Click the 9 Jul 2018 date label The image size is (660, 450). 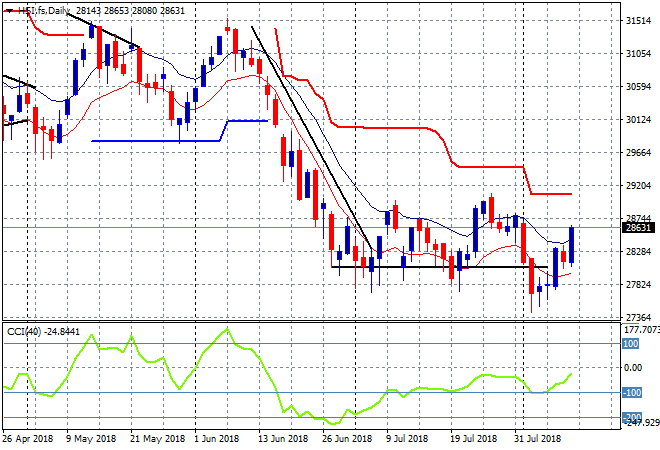[407, 439]
